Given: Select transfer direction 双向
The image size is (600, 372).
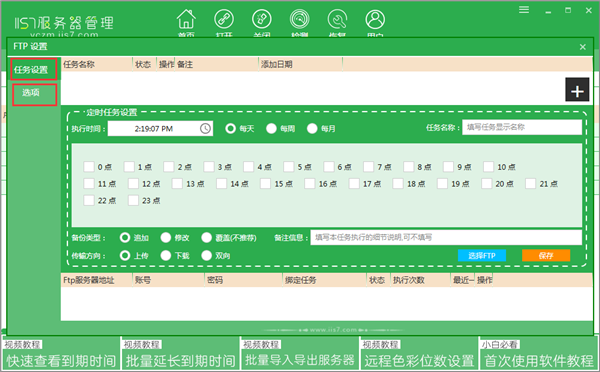Looking at the screenshot, I should 207,255.
